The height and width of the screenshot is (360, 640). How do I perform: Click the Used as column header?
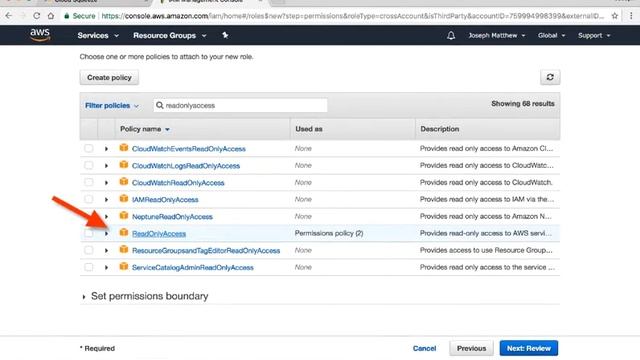(309, 129)
